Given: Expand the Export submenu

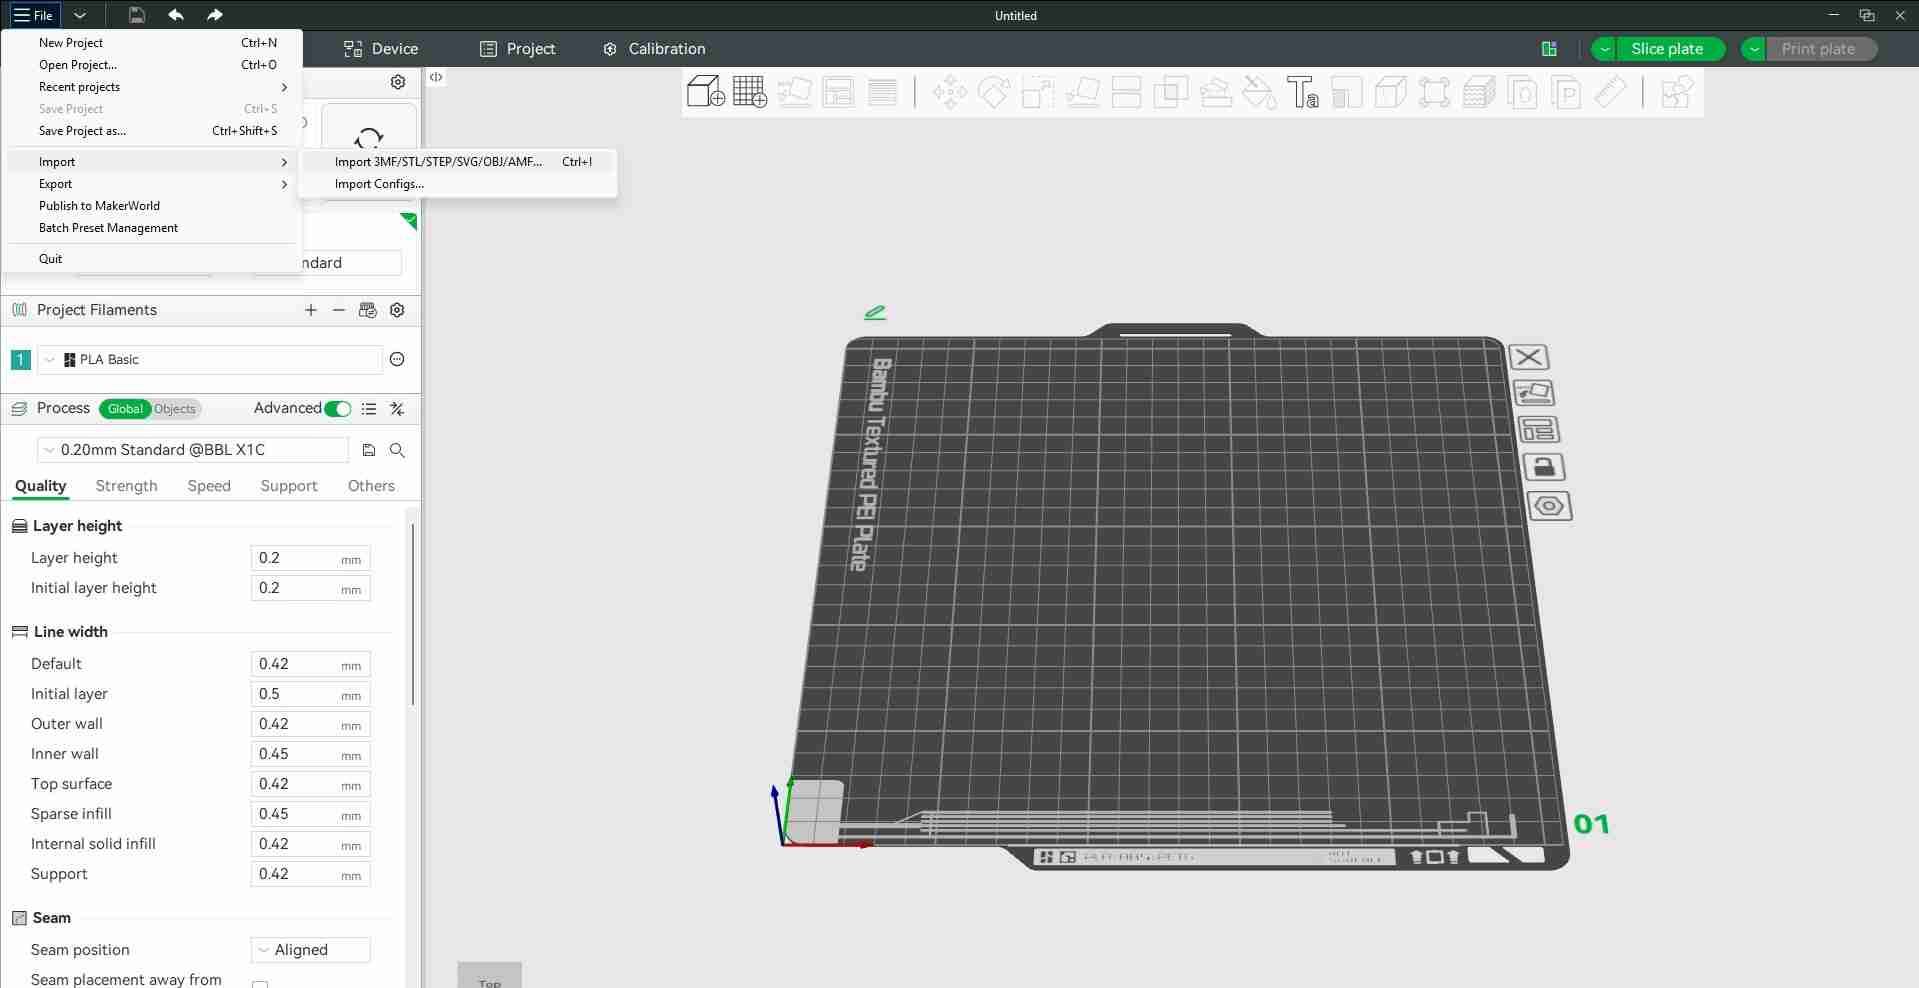Looking at the screenshot, I should [x=150, y=184].
